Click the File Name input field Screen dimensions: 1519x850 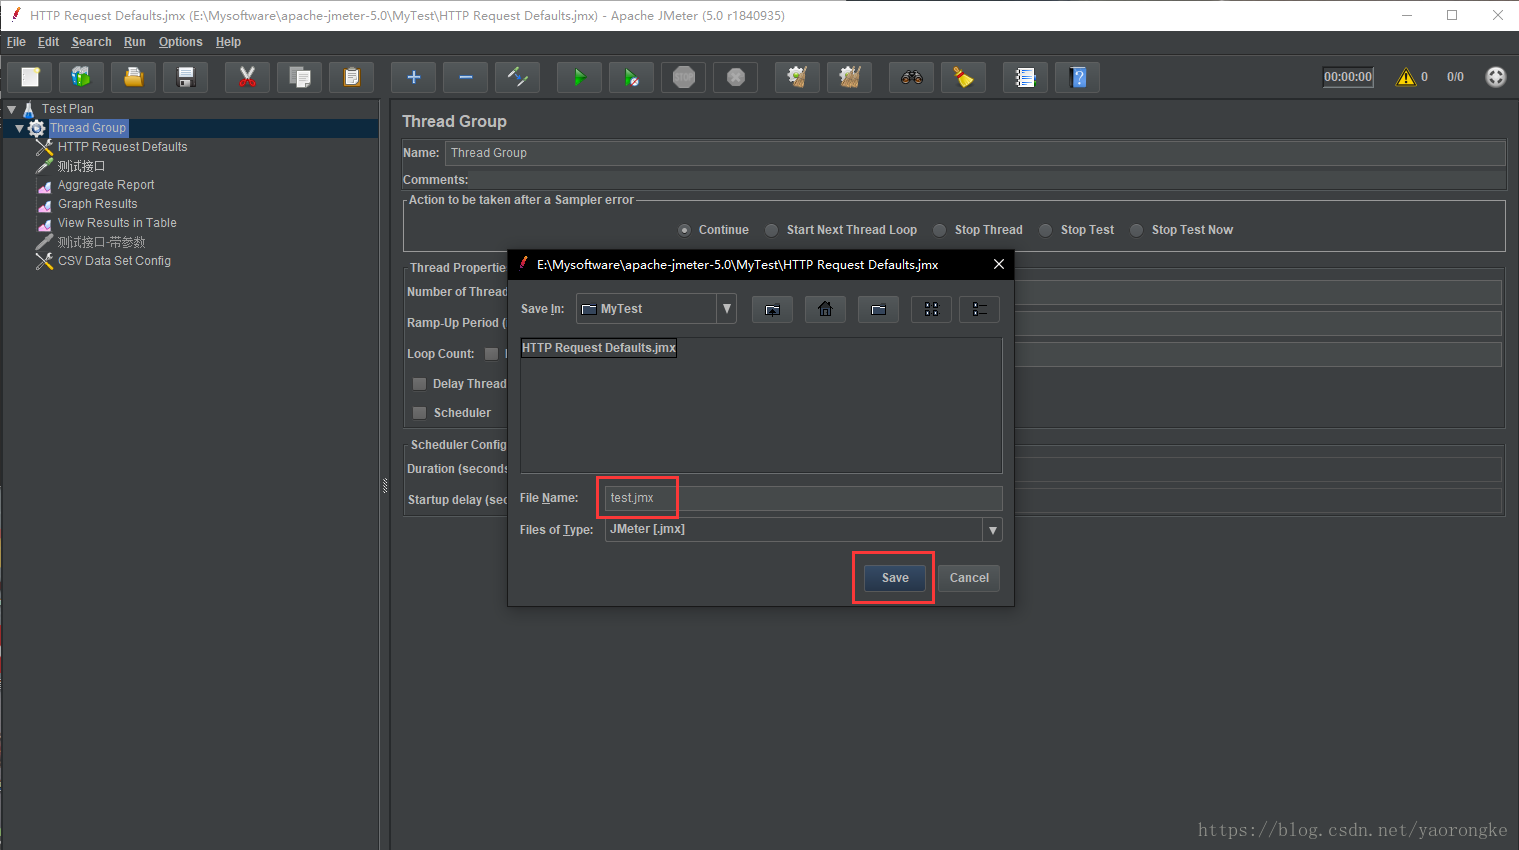[803, 498]
